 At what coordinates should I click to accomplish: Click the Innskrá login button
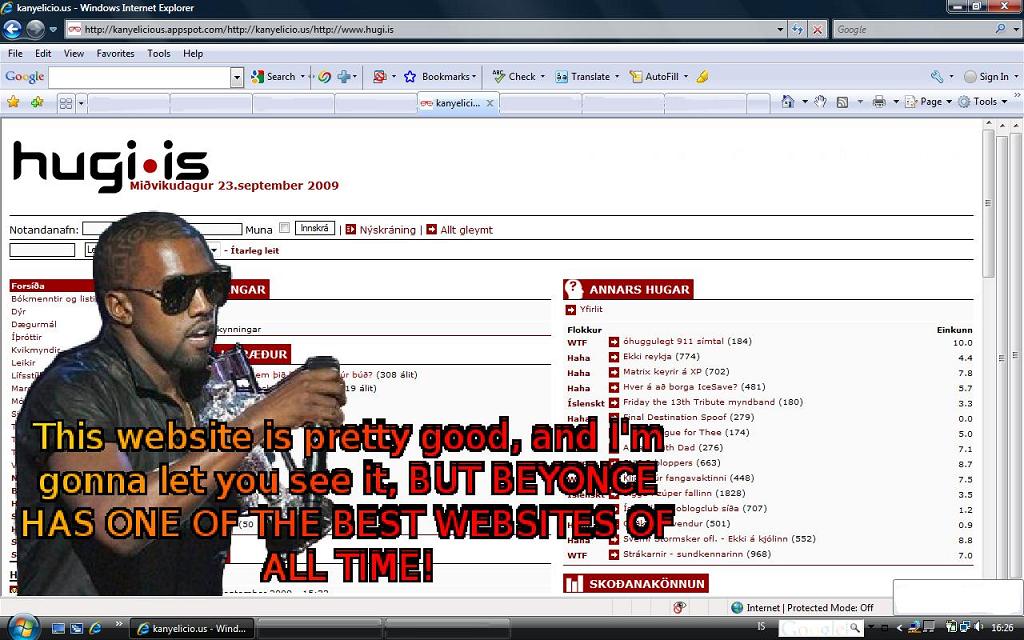tap(315, 229)
